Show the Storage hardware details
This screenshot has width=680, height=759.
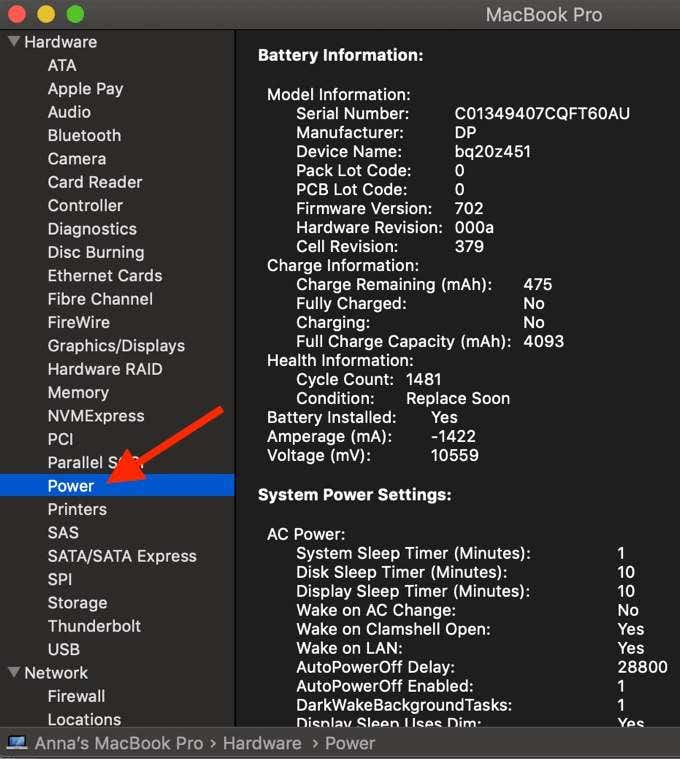point(77,603)
